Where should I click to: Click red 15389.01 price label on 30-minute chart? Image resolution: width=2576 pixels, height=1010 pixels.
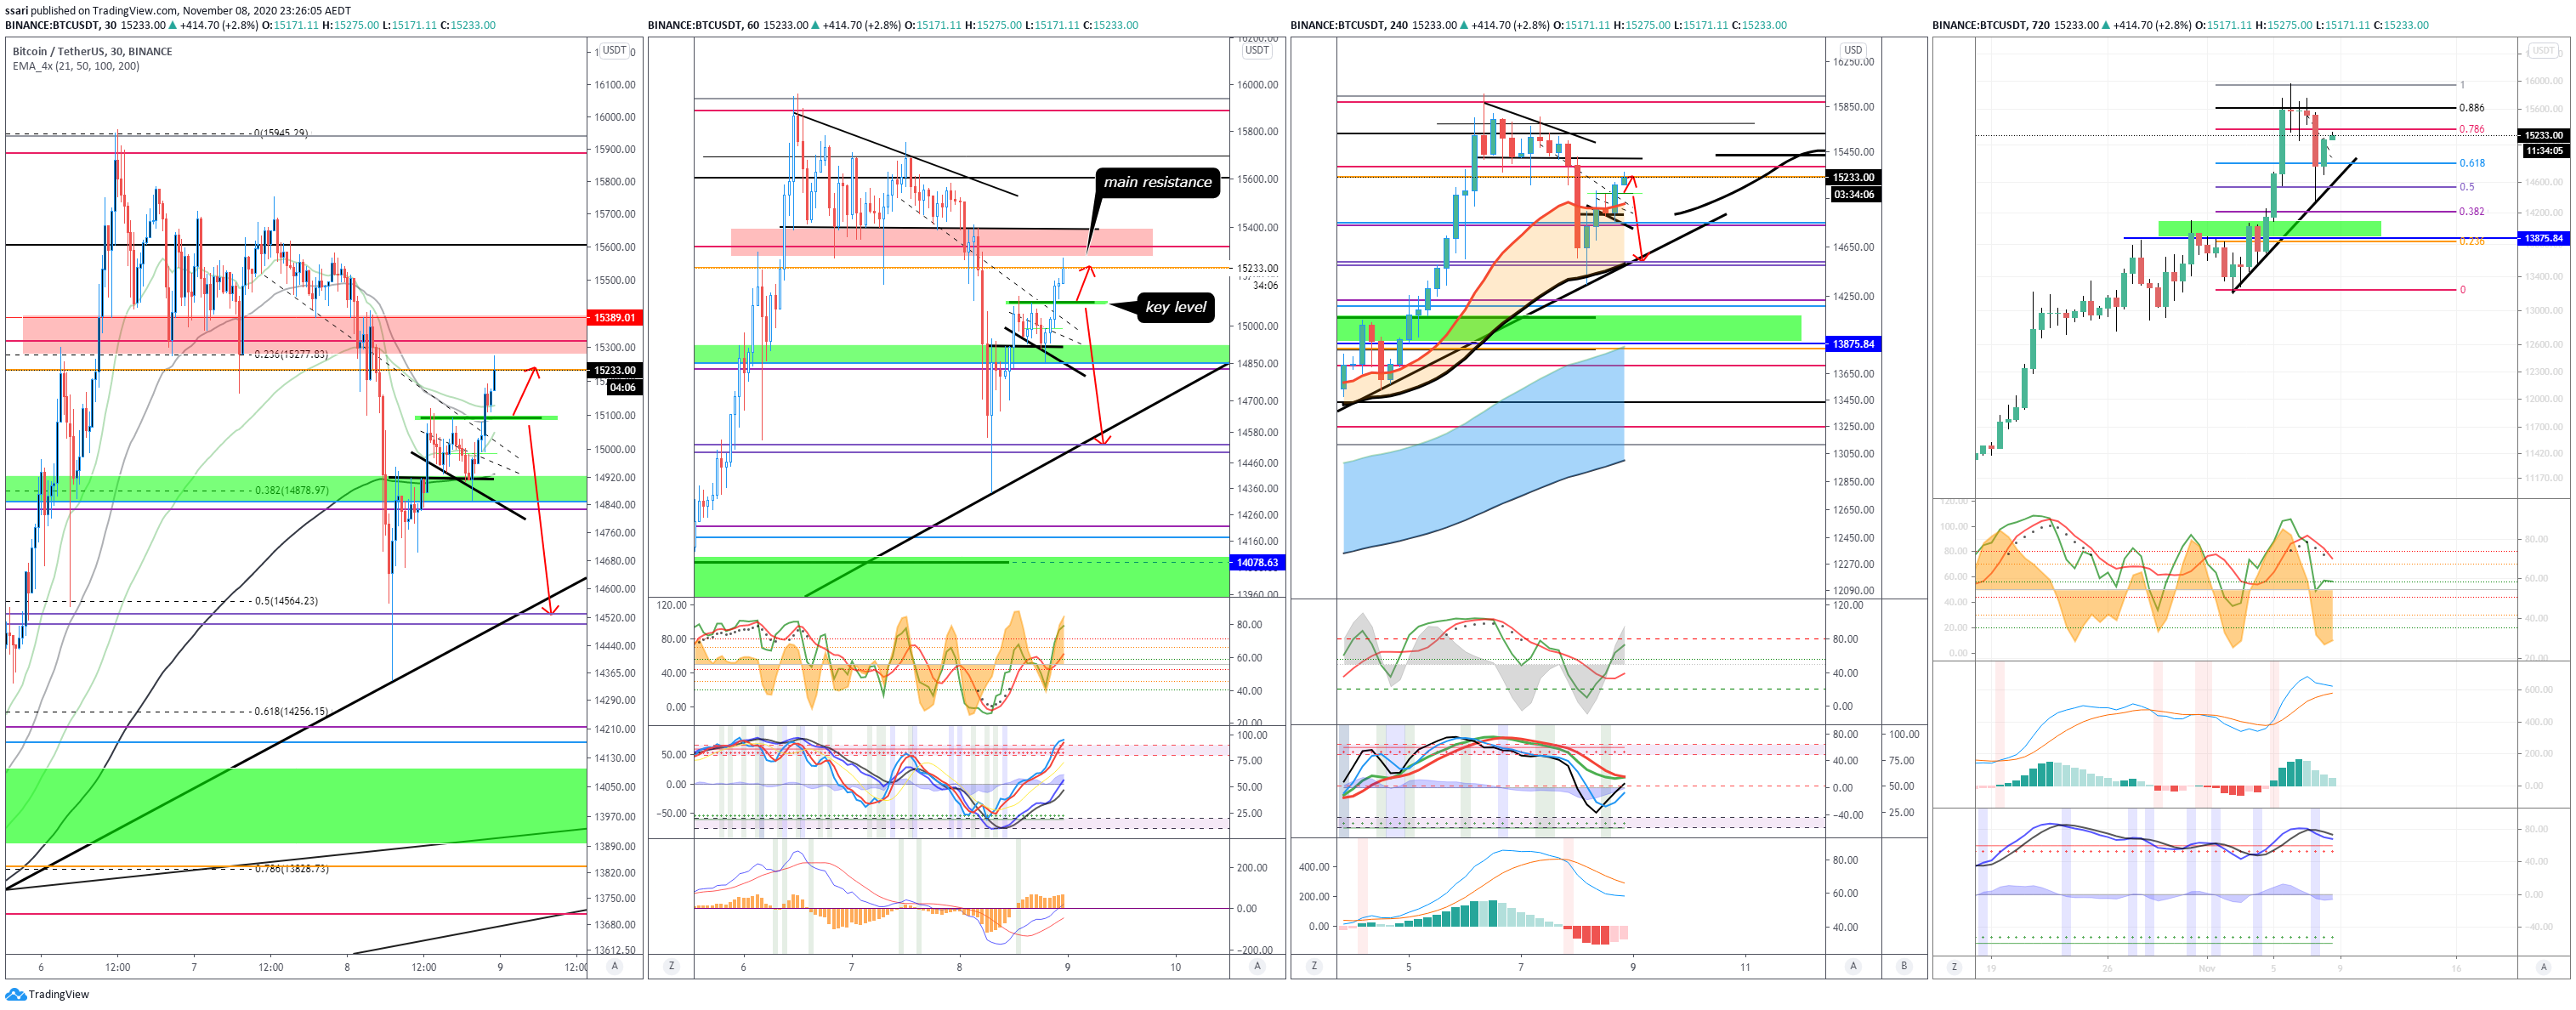pyautogui.click(x=615, y=318)
